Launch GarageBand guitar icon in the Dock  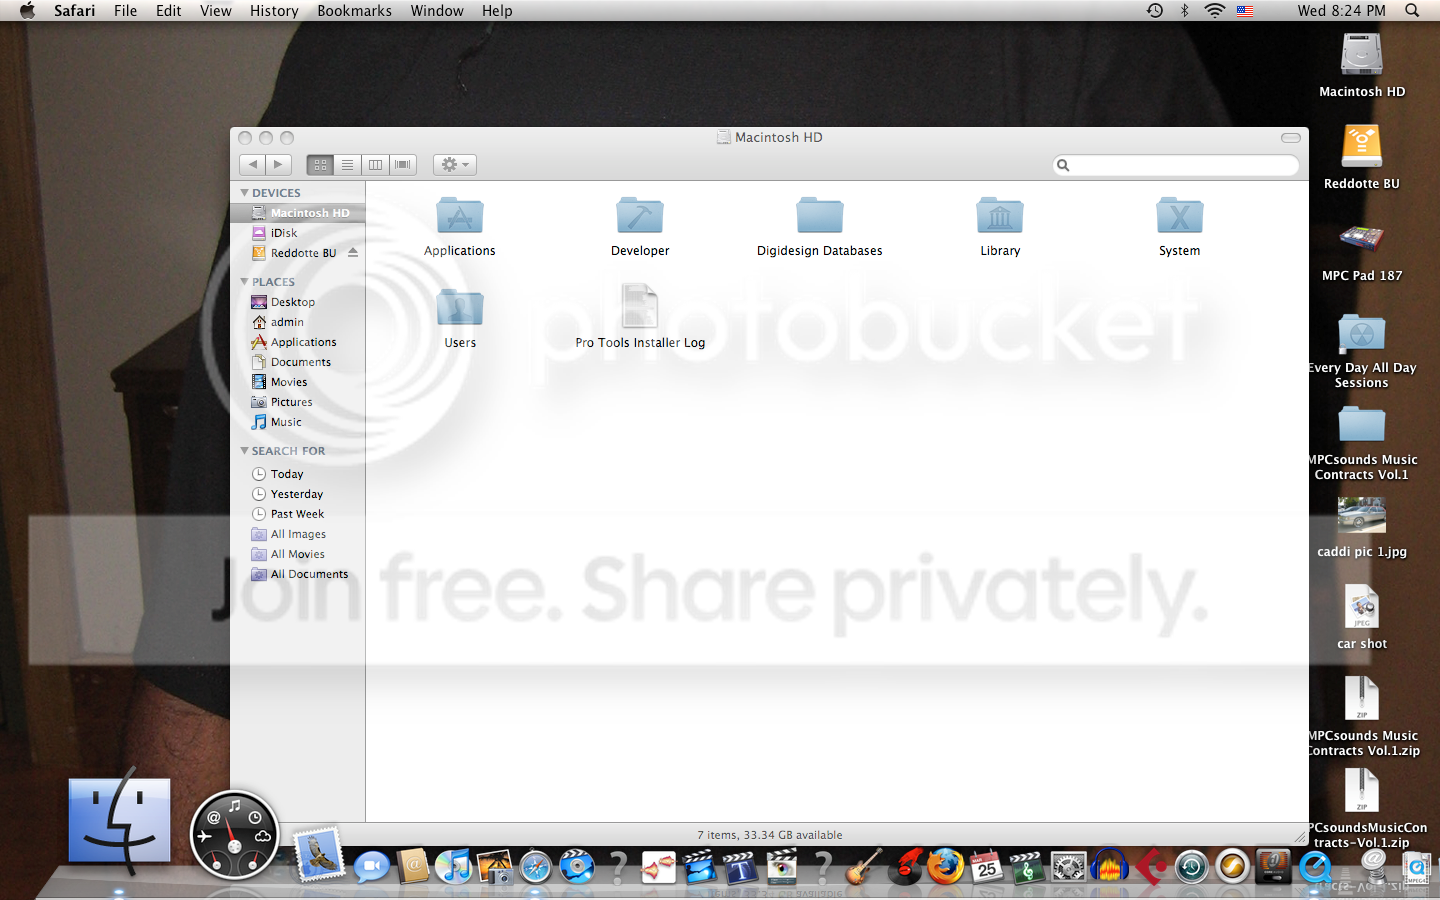[863, 866]
